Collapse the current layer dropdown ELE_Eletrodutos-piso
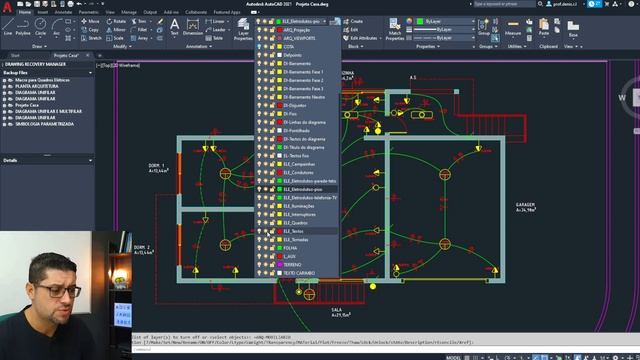 pyautogui.click(x=324, y=21)
